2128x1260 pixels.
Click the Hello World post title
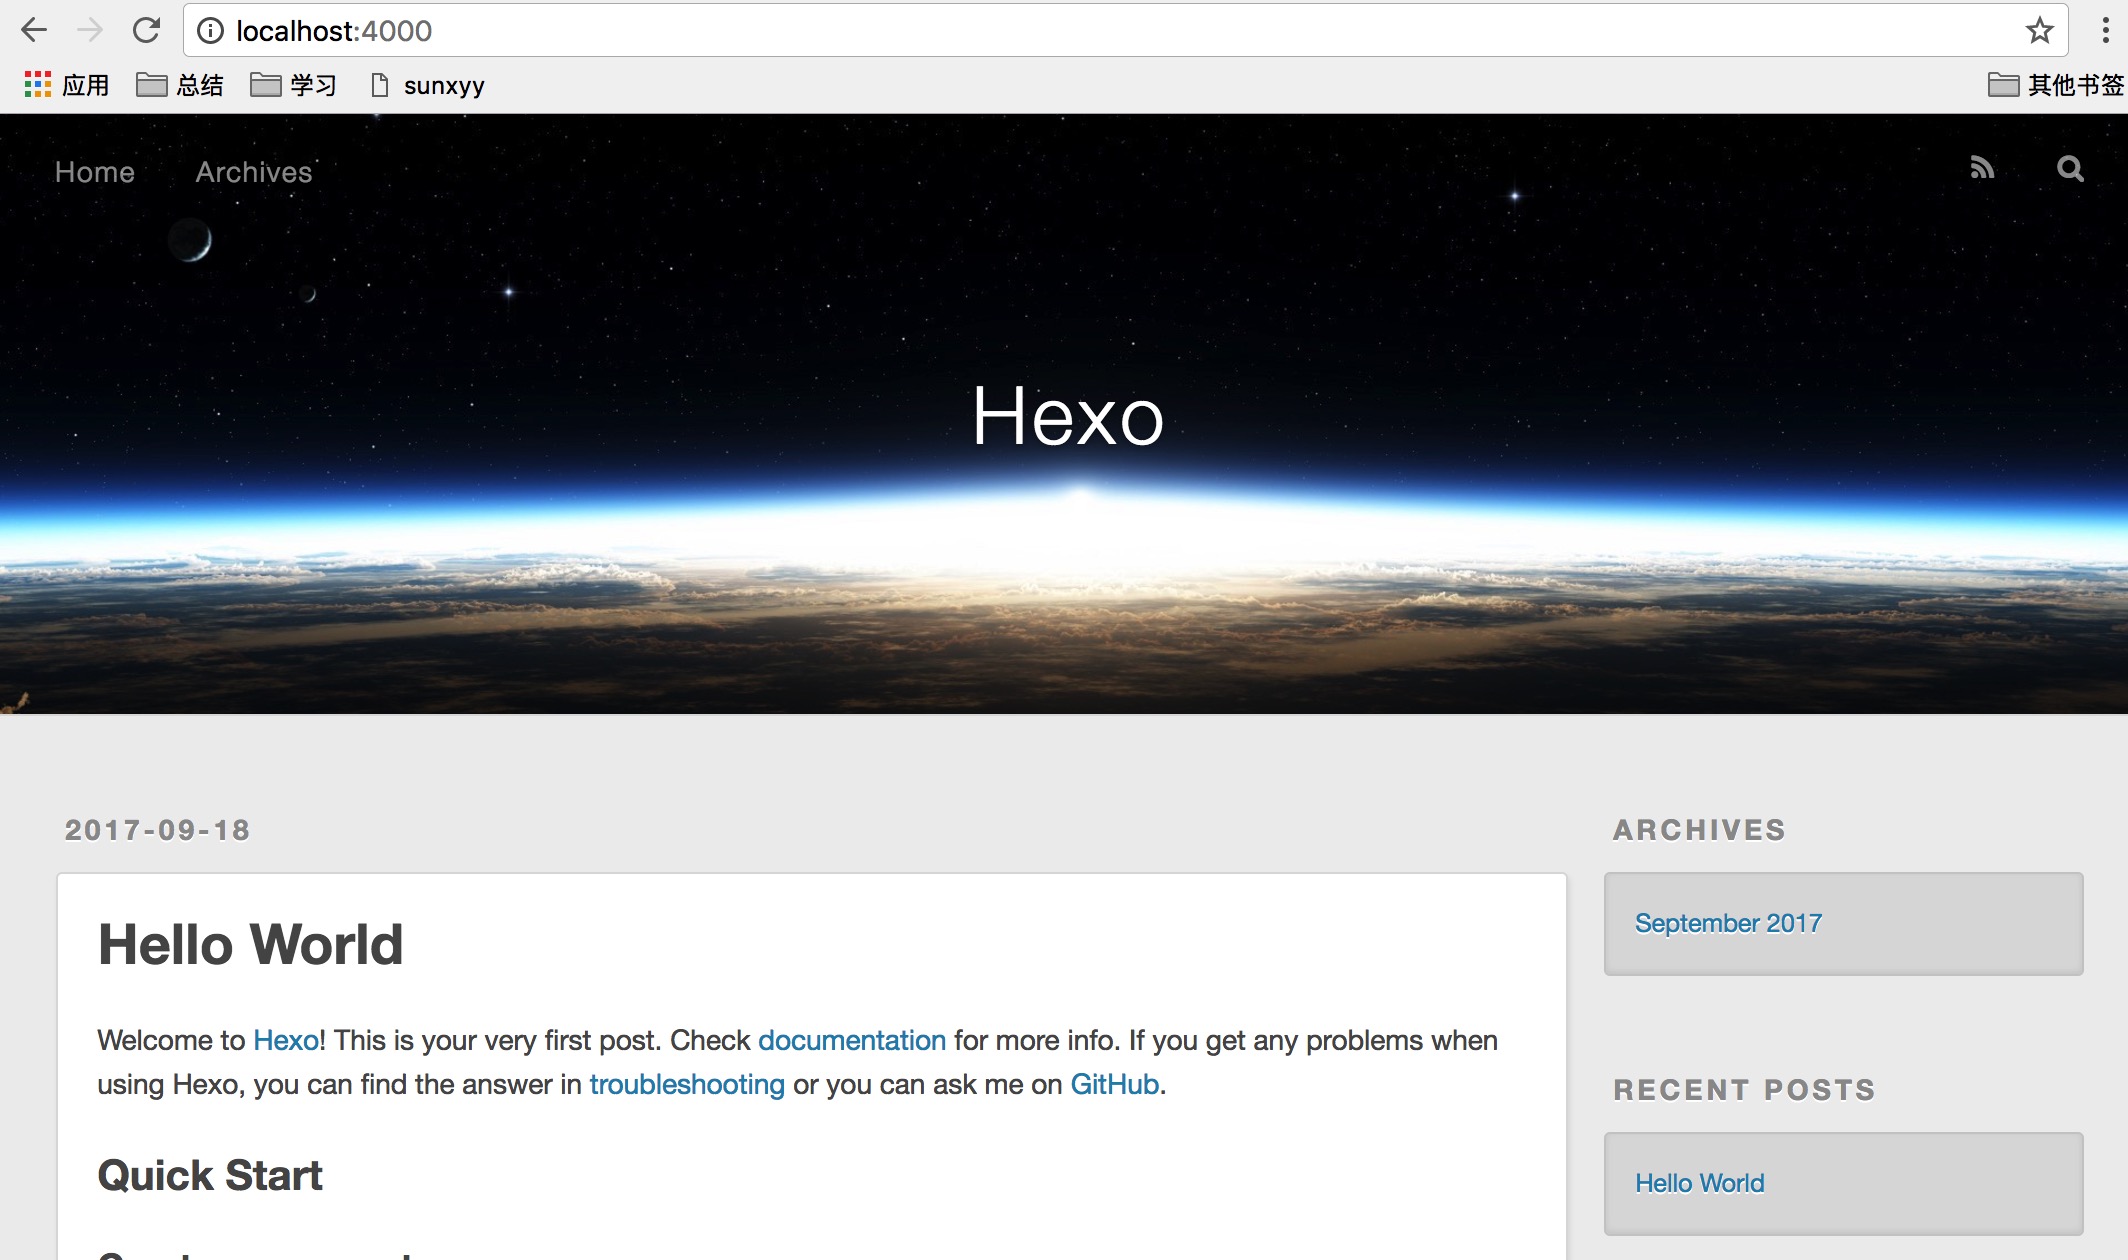point(250,944)
